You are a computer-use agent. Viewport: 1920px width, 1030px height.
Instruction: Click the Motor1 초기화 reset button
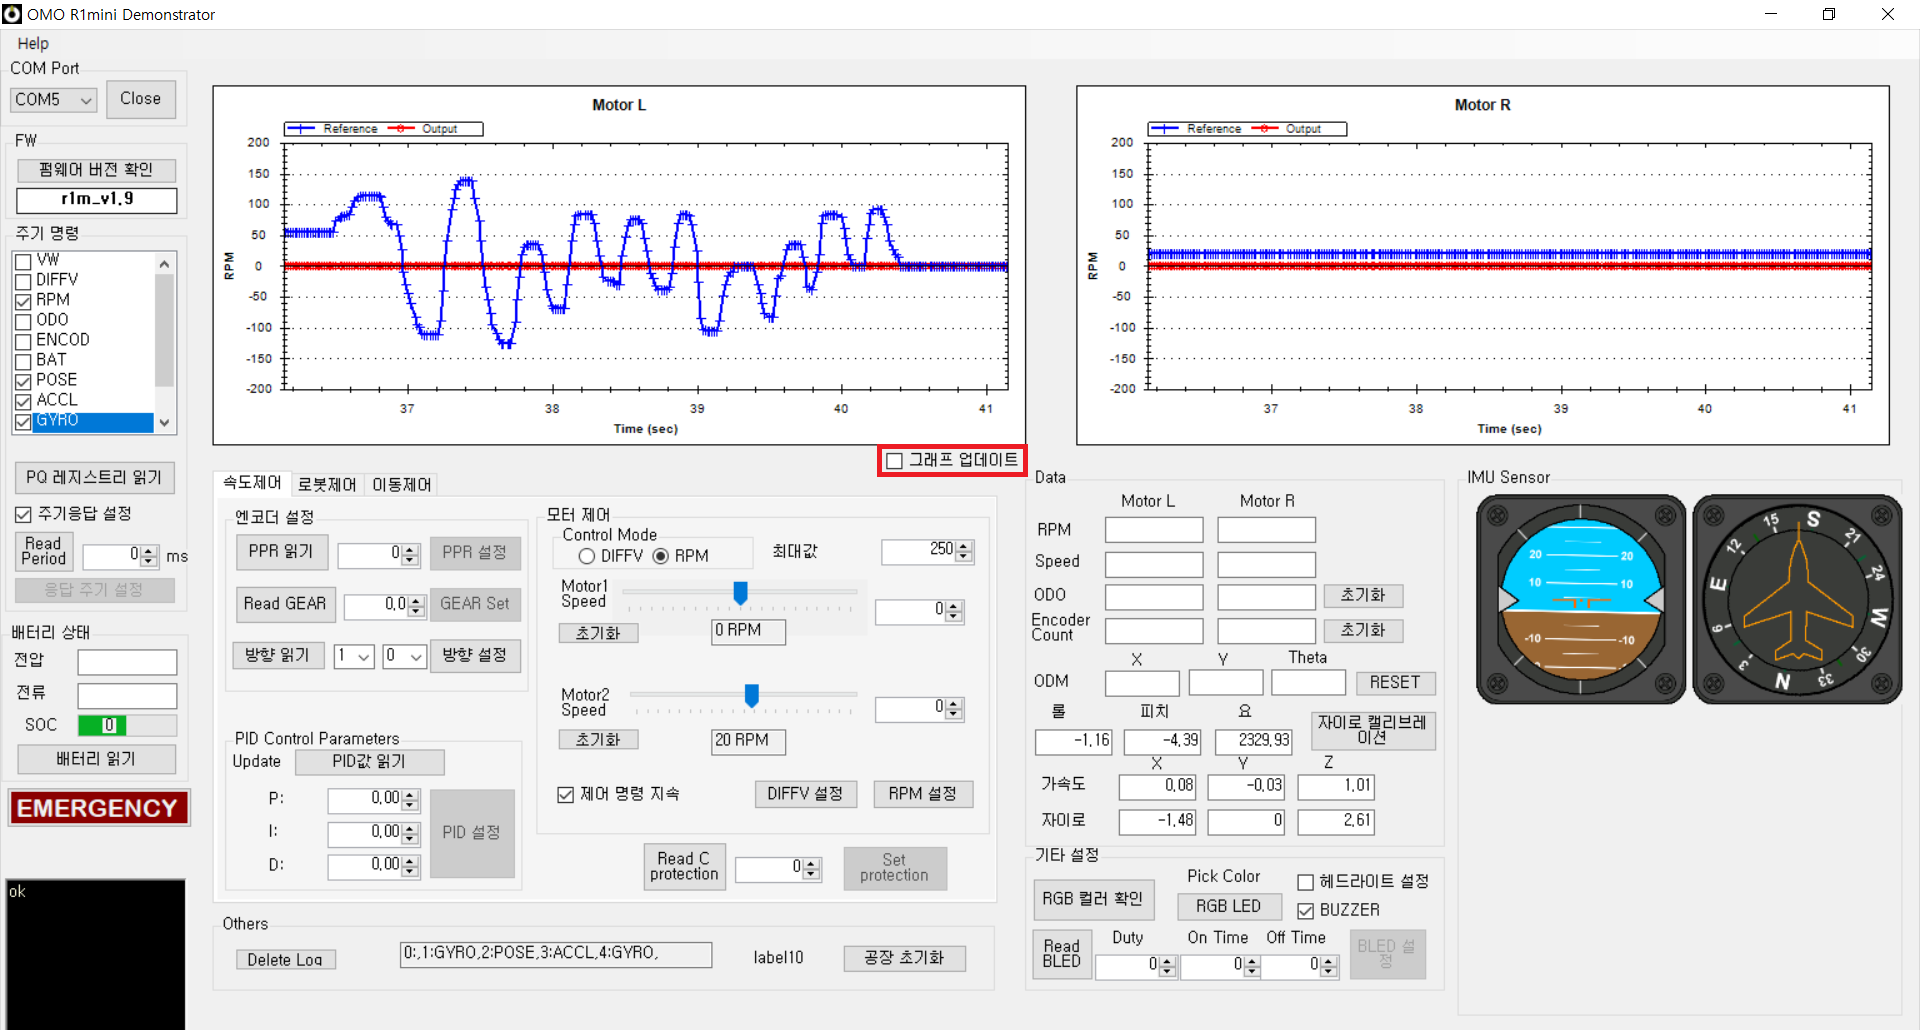598,634
